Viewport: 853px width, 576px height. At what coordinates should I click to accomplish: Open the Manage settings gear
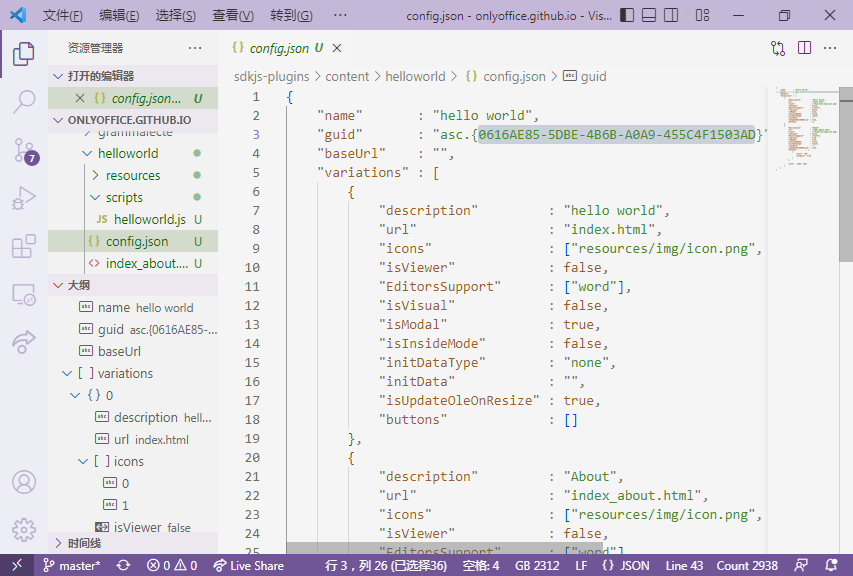(24, 529)
